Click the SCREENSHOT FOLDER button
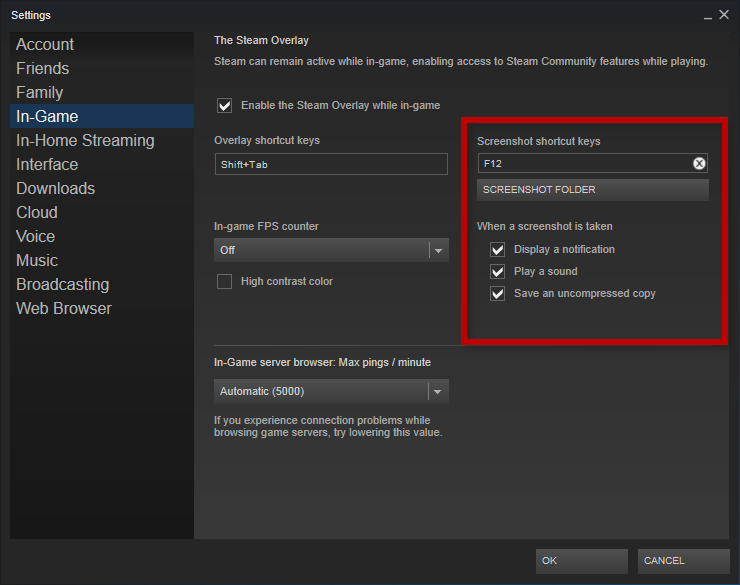740x585 pixels. pyautogui.click(x=593, y=190)
